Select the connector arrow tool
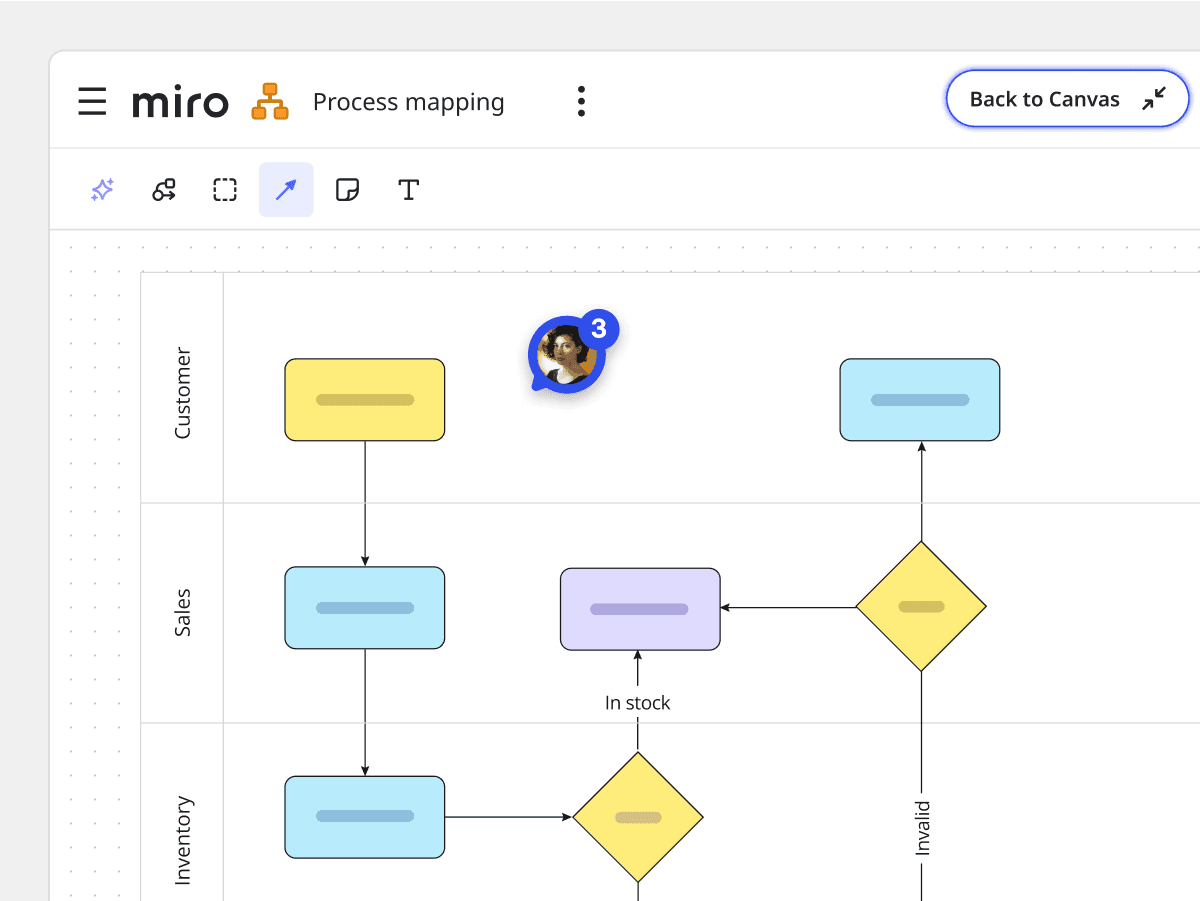Image resolution: width=1200 pixels, height=901 pixels. click(x=286, y=190)
